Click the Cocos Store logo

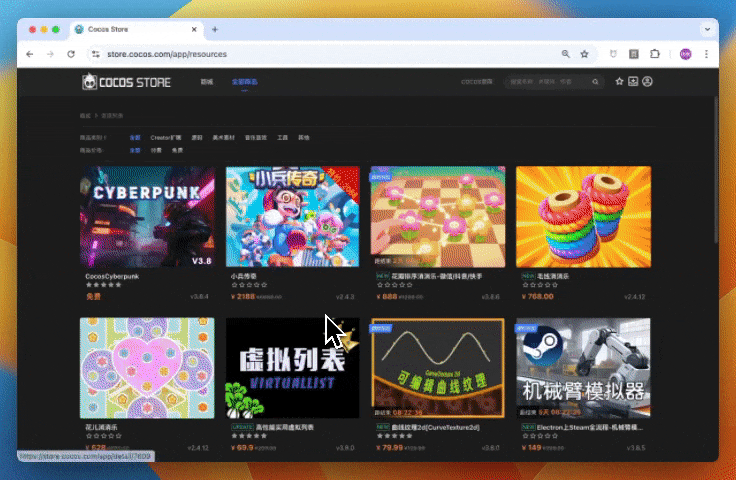[126, 82]
